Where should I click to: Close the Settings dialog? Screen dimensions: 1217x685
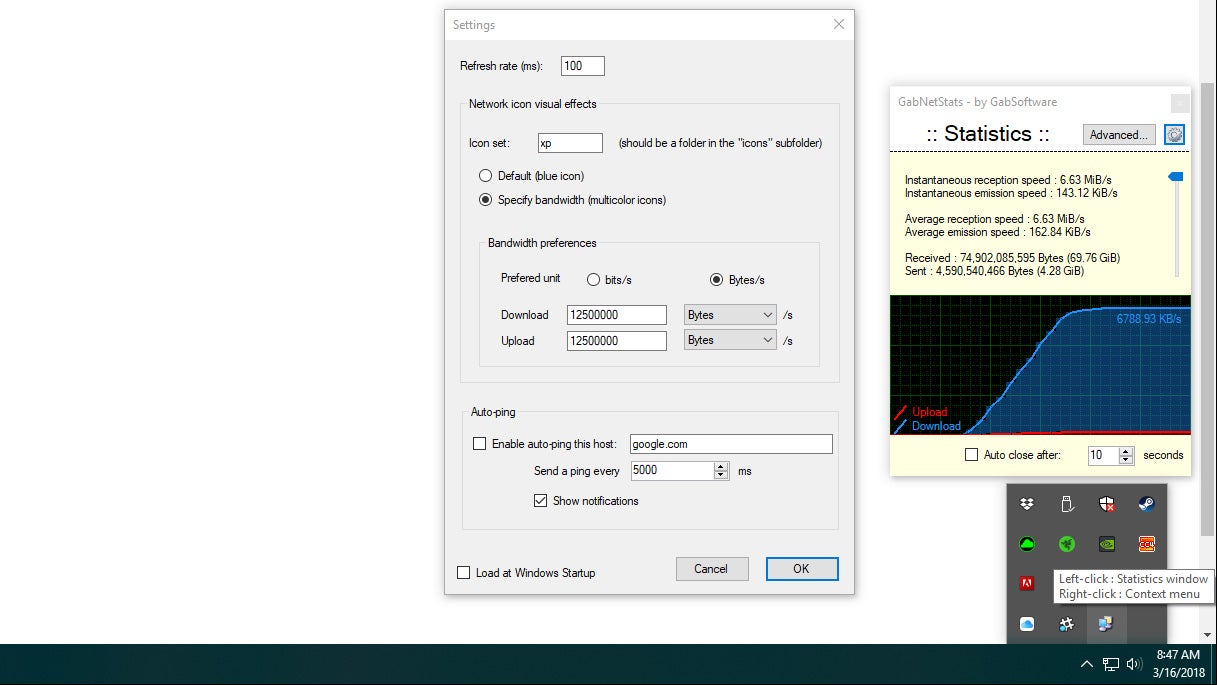pos(838,25)
